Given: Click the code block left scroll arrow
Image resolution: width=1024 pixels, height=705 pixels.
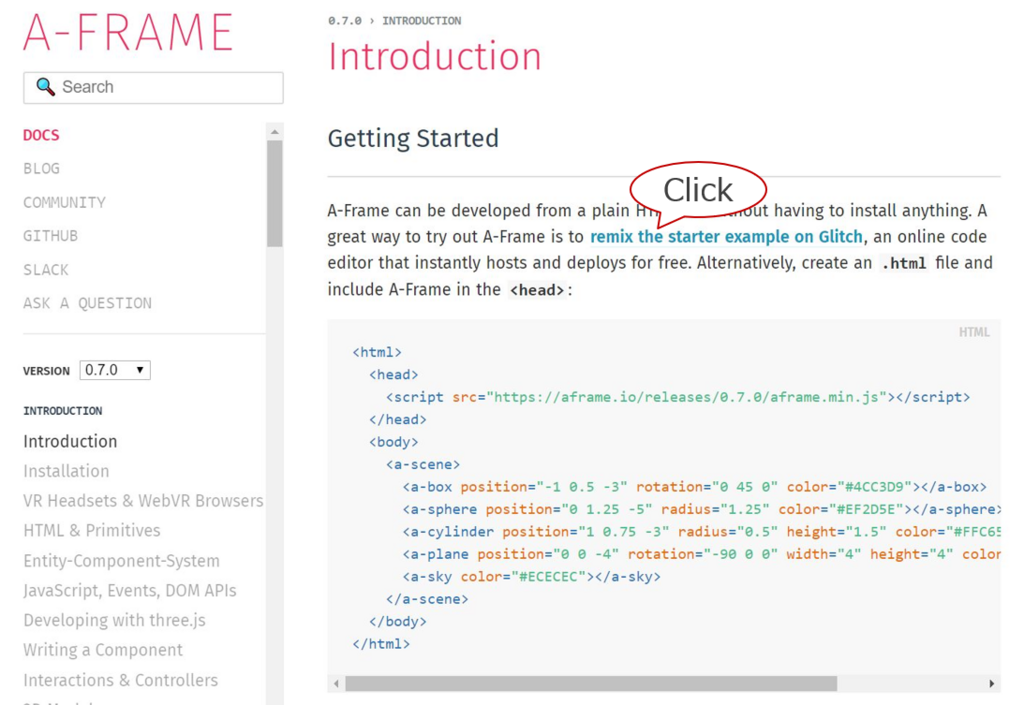Looking at the screenshot, I should click(336, 683).
